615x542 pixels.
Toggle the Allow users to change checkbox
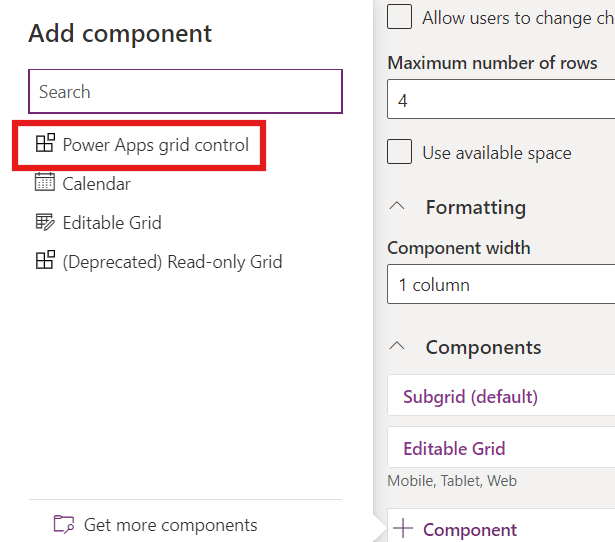pos(400,17)
